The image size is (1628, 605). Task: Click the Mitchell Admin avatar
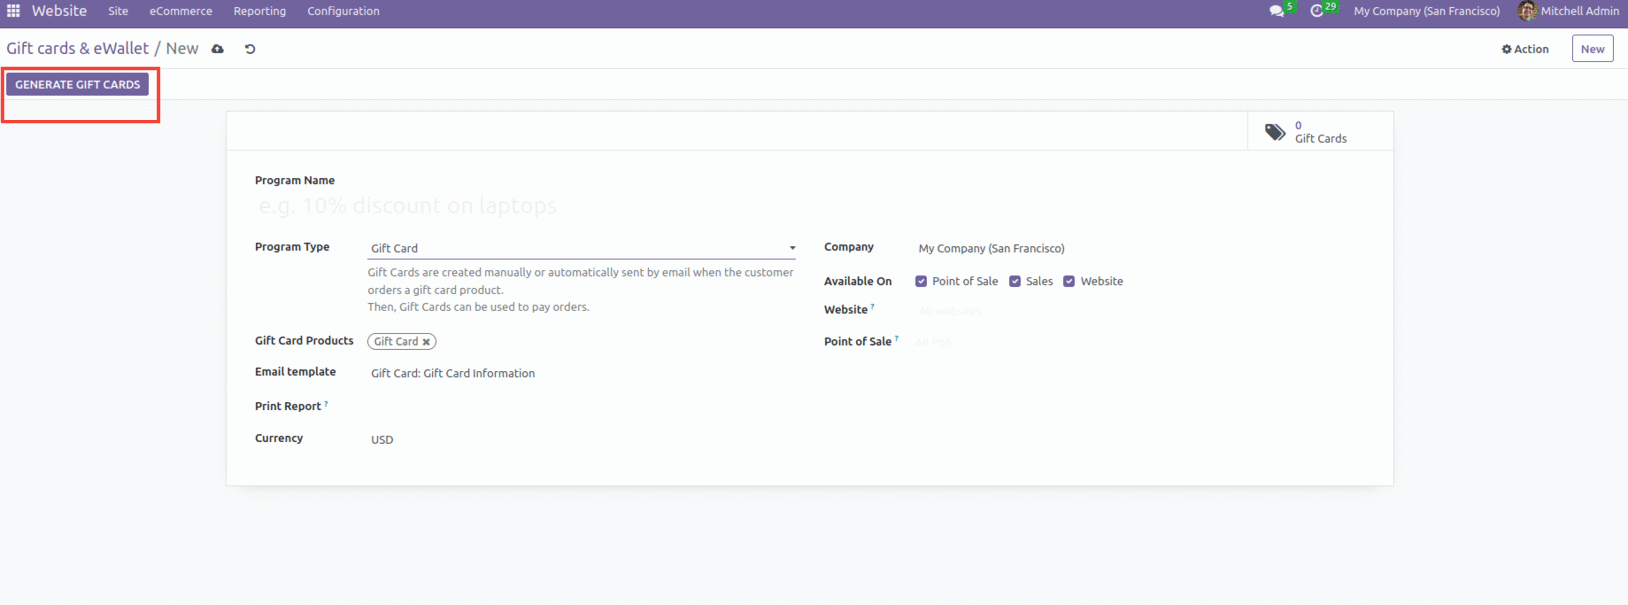click(1526, 11)
